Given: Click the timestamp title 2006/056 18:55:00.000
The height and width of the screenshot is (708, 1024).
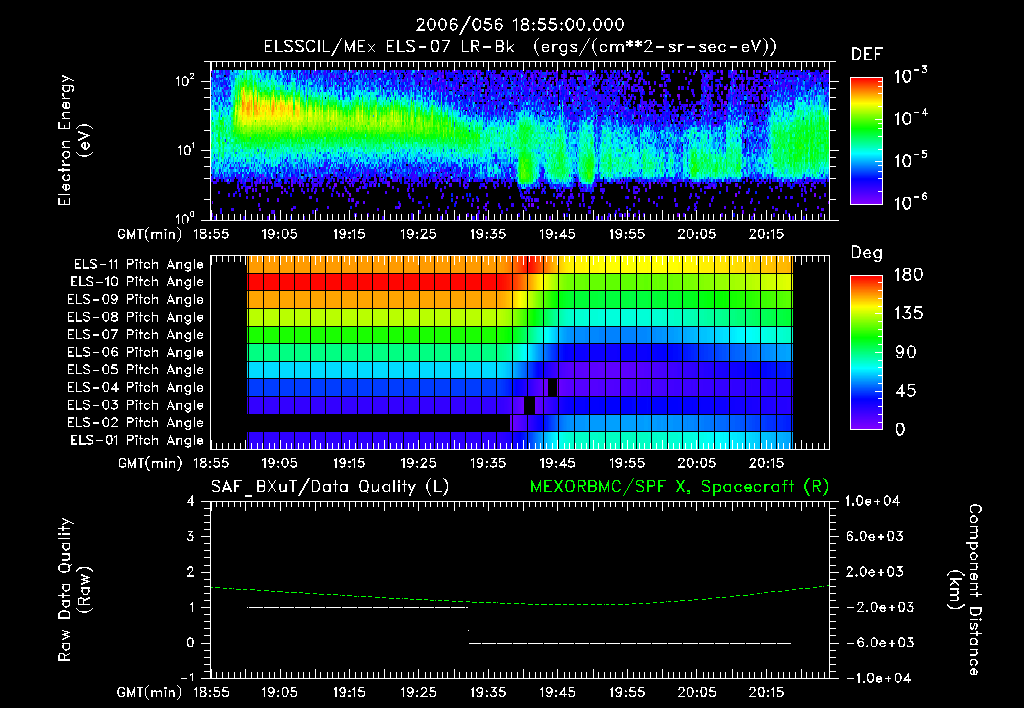Looking at the screenshot, I should [x=520, y=25].
